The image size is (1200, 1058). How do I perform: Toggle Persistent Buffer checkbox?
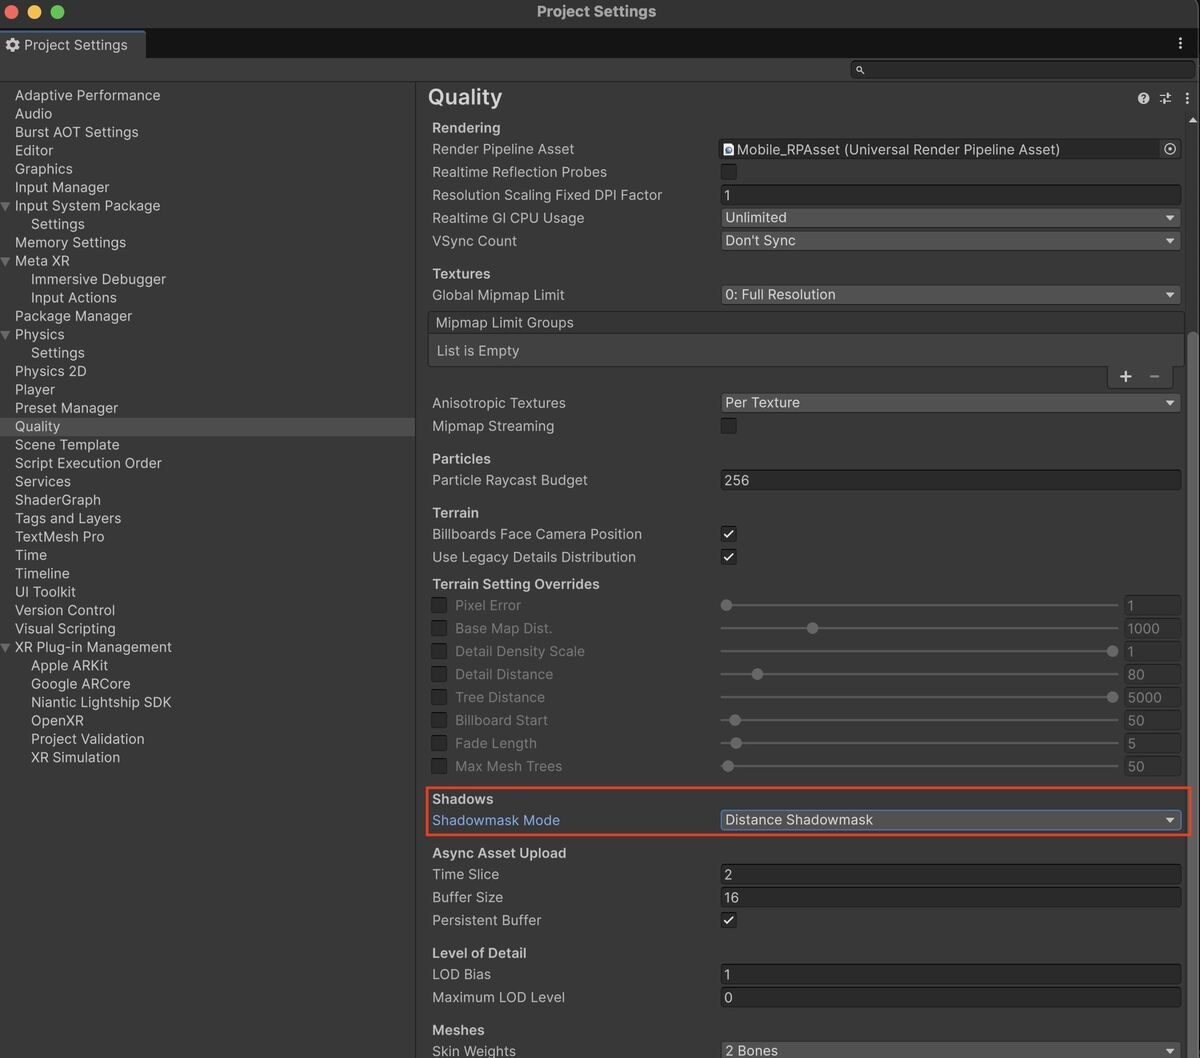[729, 920]
